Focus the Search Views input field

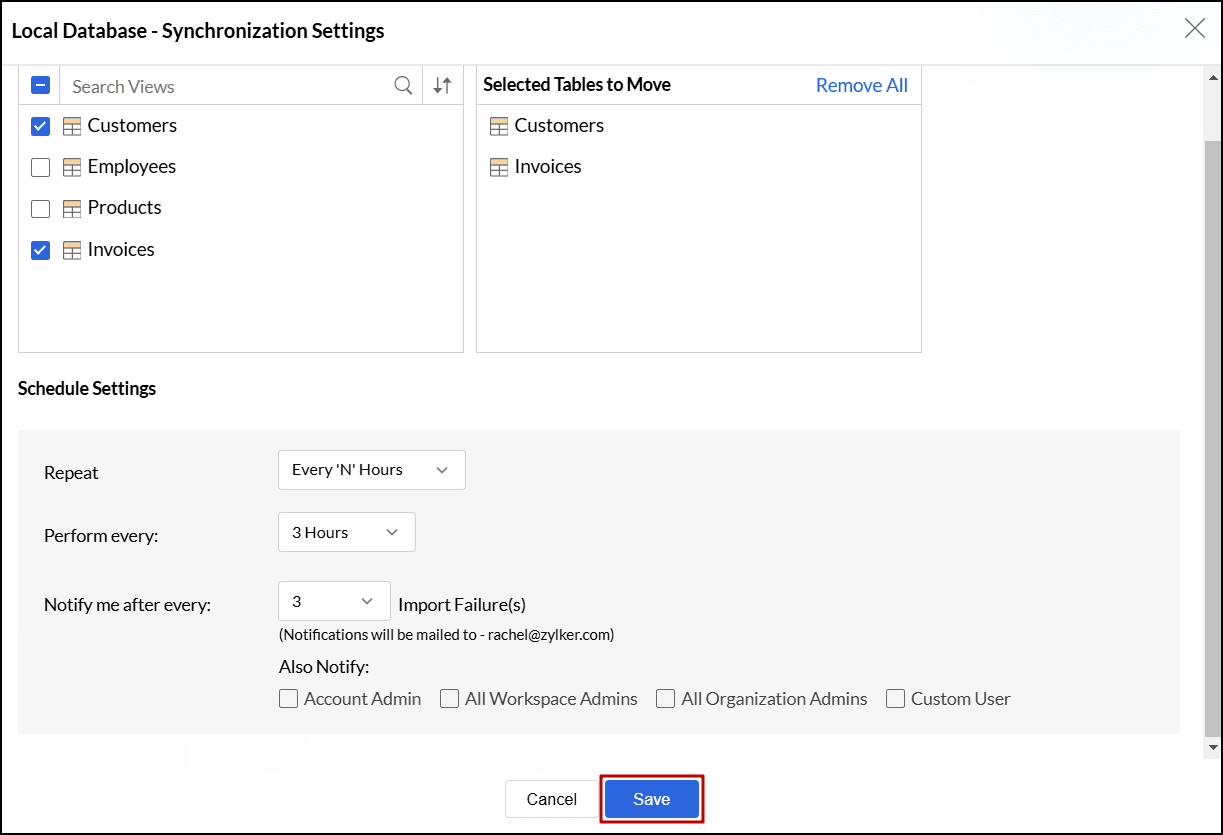225,86
